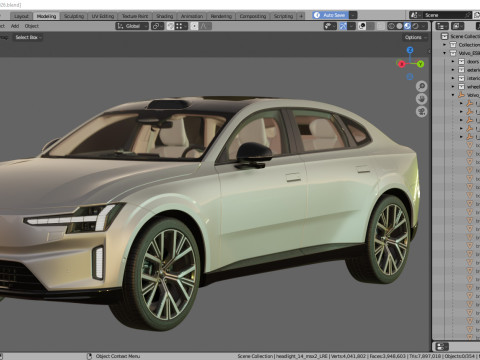480x360 pixels.
Task: Switch to the UV Editing workspace tab
Action: tap(103, 16)
